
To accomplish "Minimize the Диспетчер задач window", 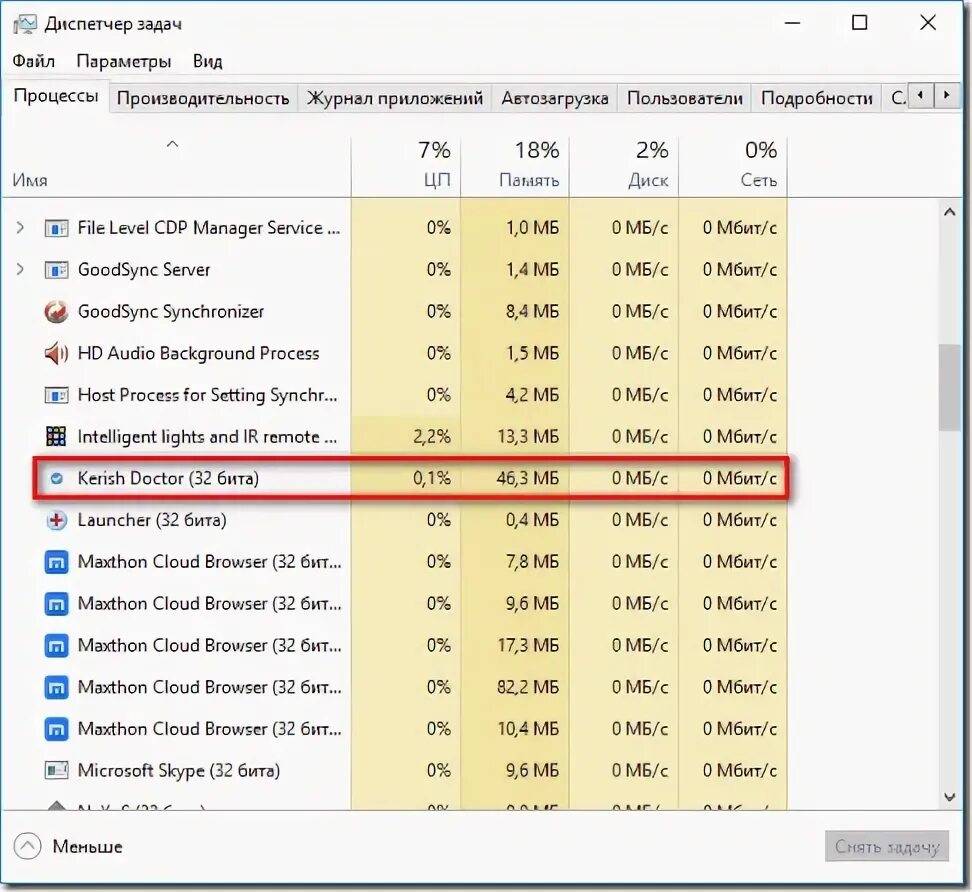I will (792, 23).
